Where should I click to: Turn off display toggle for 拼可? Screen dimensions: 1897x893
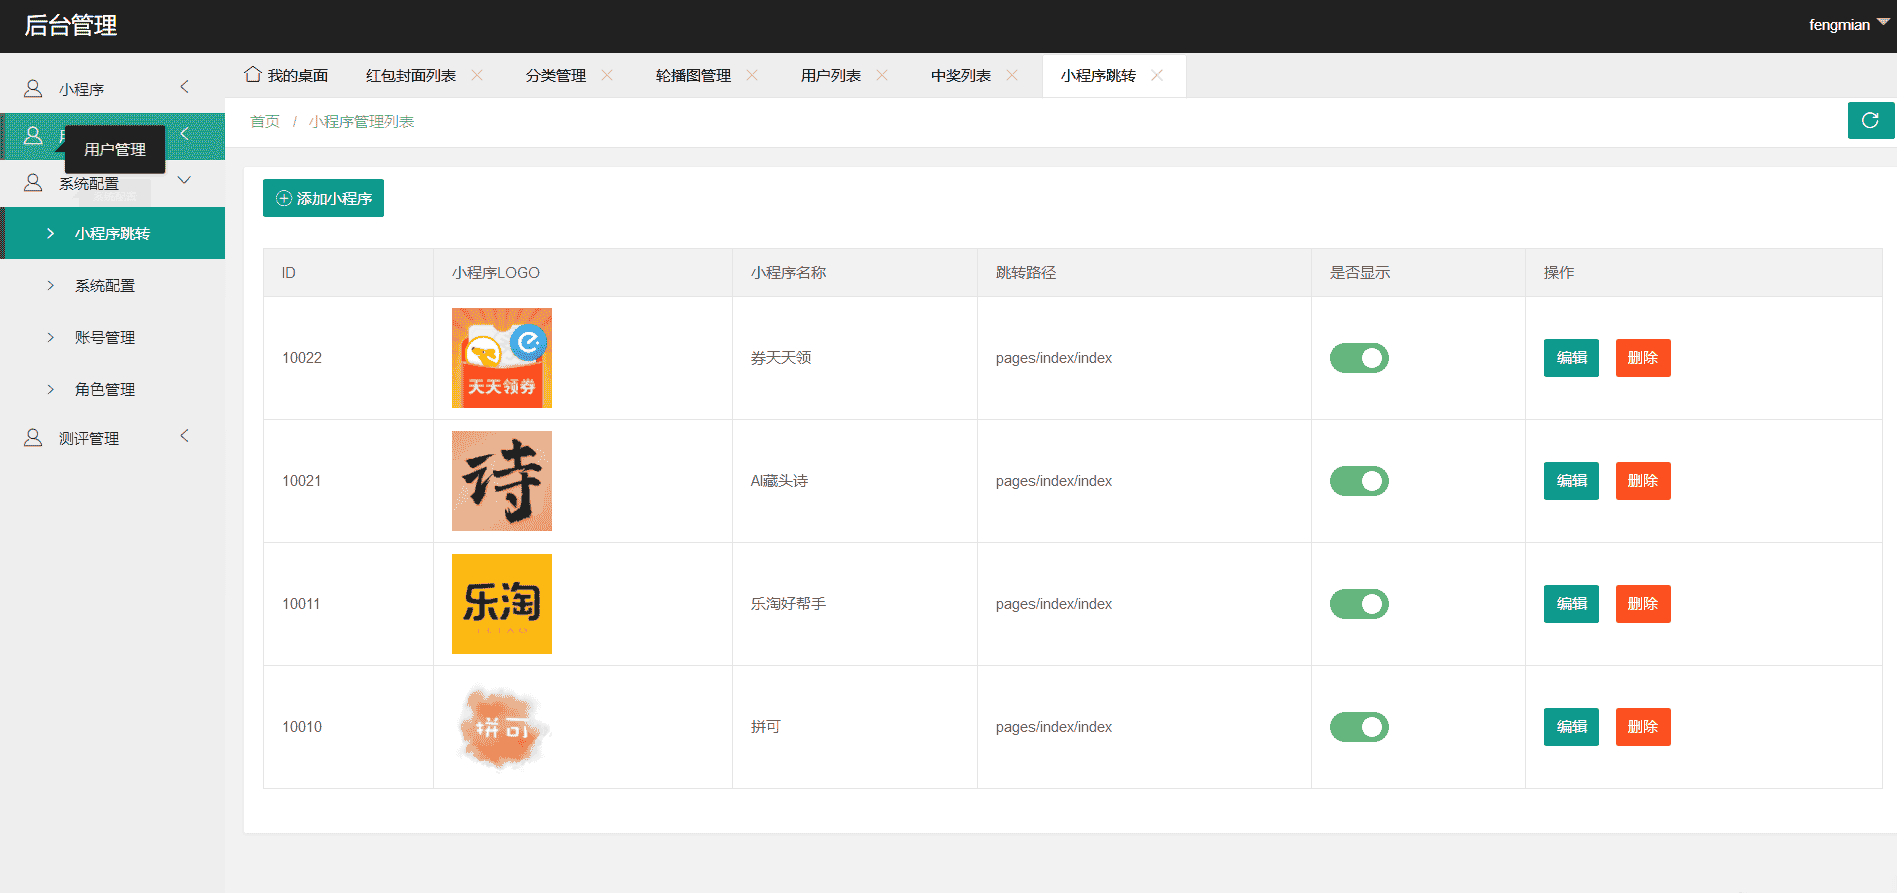pos(1359,727)
